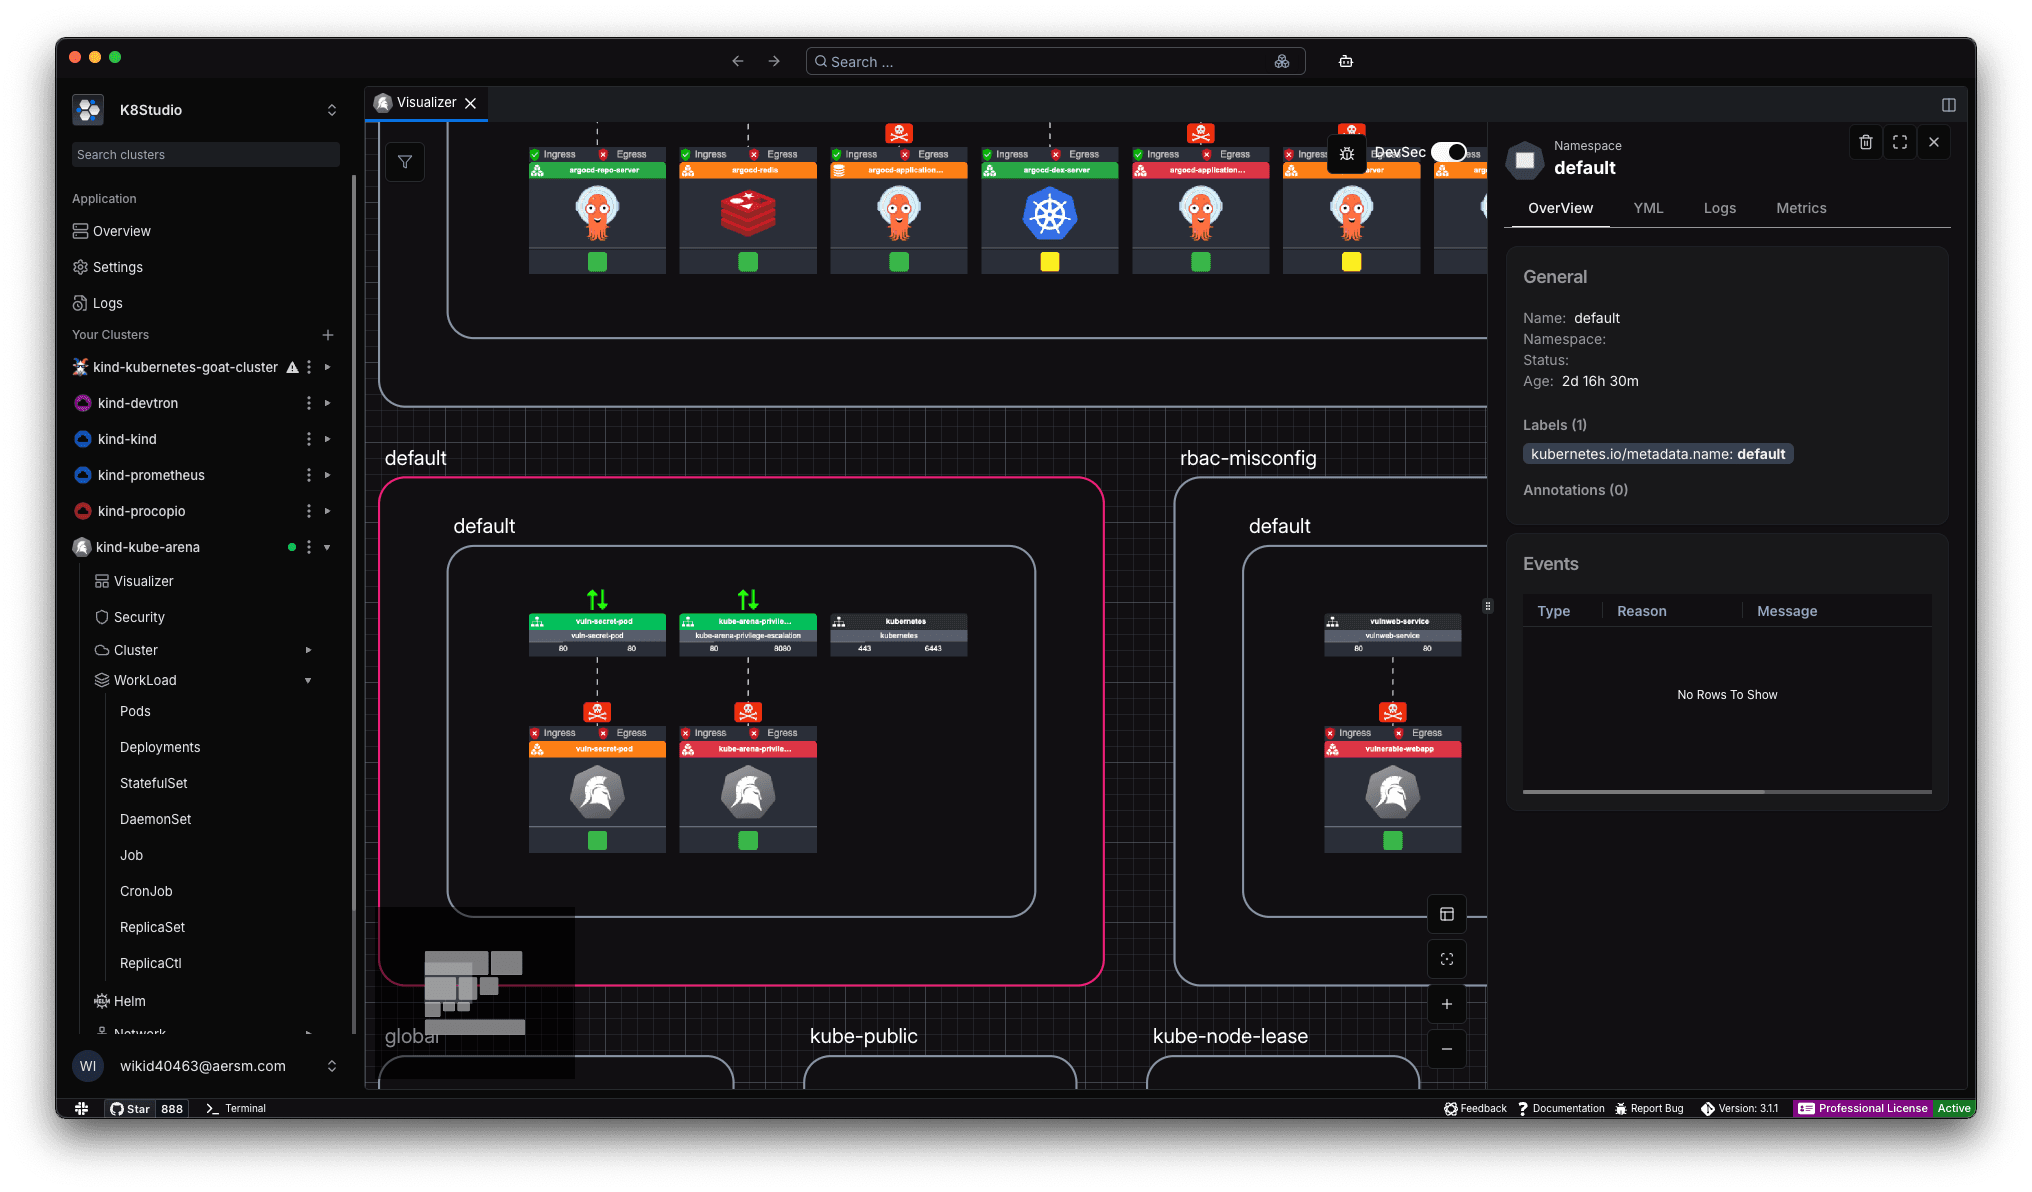2032x1192 pixels.
Task: Switch to the YML tab
Action: tap(1648, 208)
